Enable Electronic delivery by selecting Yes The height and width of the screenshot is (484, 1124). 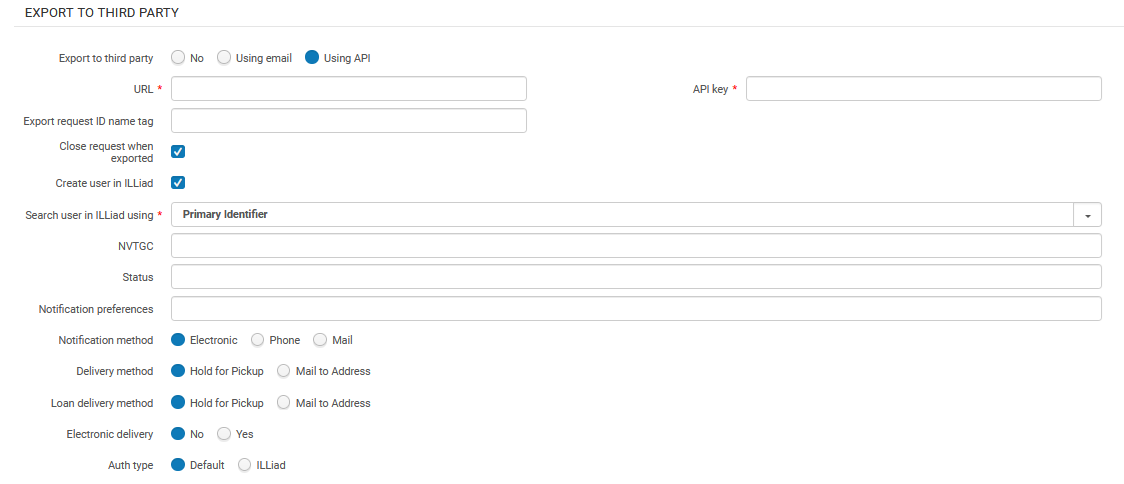224,434
